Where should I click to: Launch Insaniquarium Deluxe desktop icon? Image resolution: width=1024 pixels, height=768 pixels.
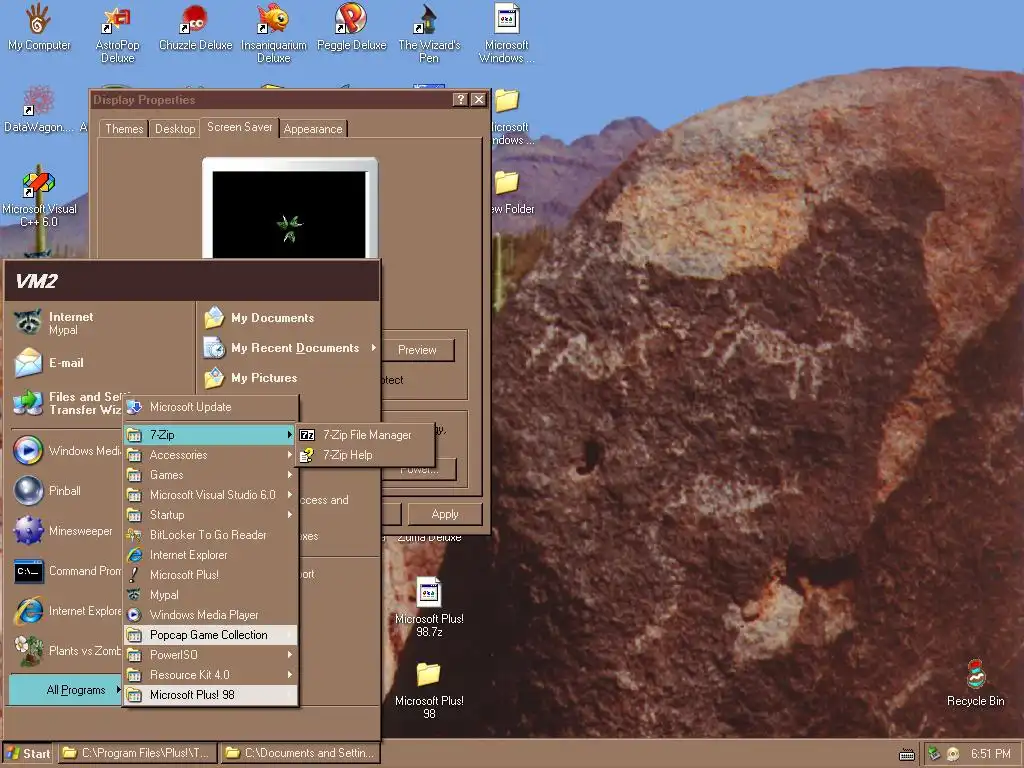pyautogui.click(x=274, y=34)
